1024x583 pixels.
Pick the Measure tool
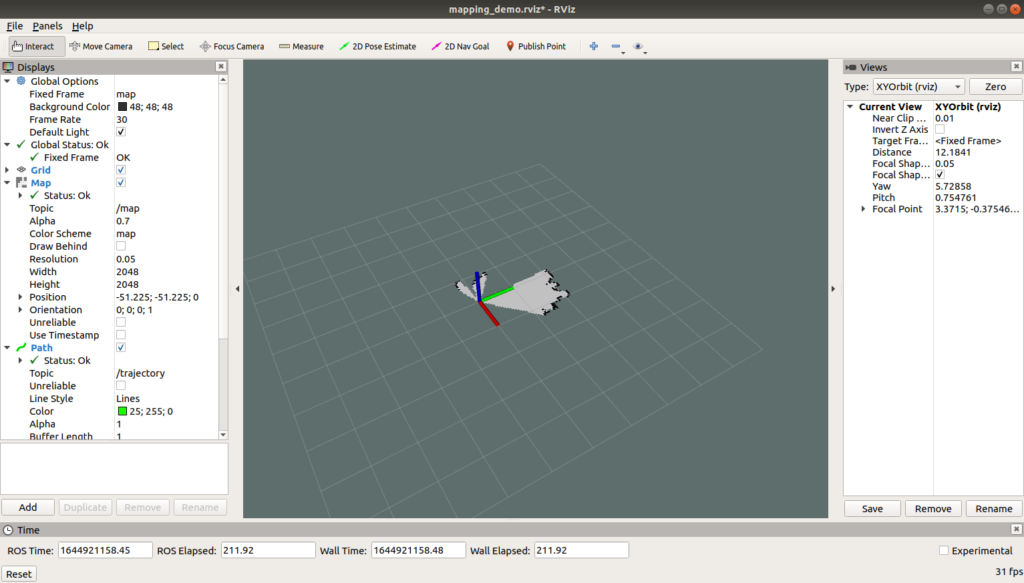click(x=301, y=46)
